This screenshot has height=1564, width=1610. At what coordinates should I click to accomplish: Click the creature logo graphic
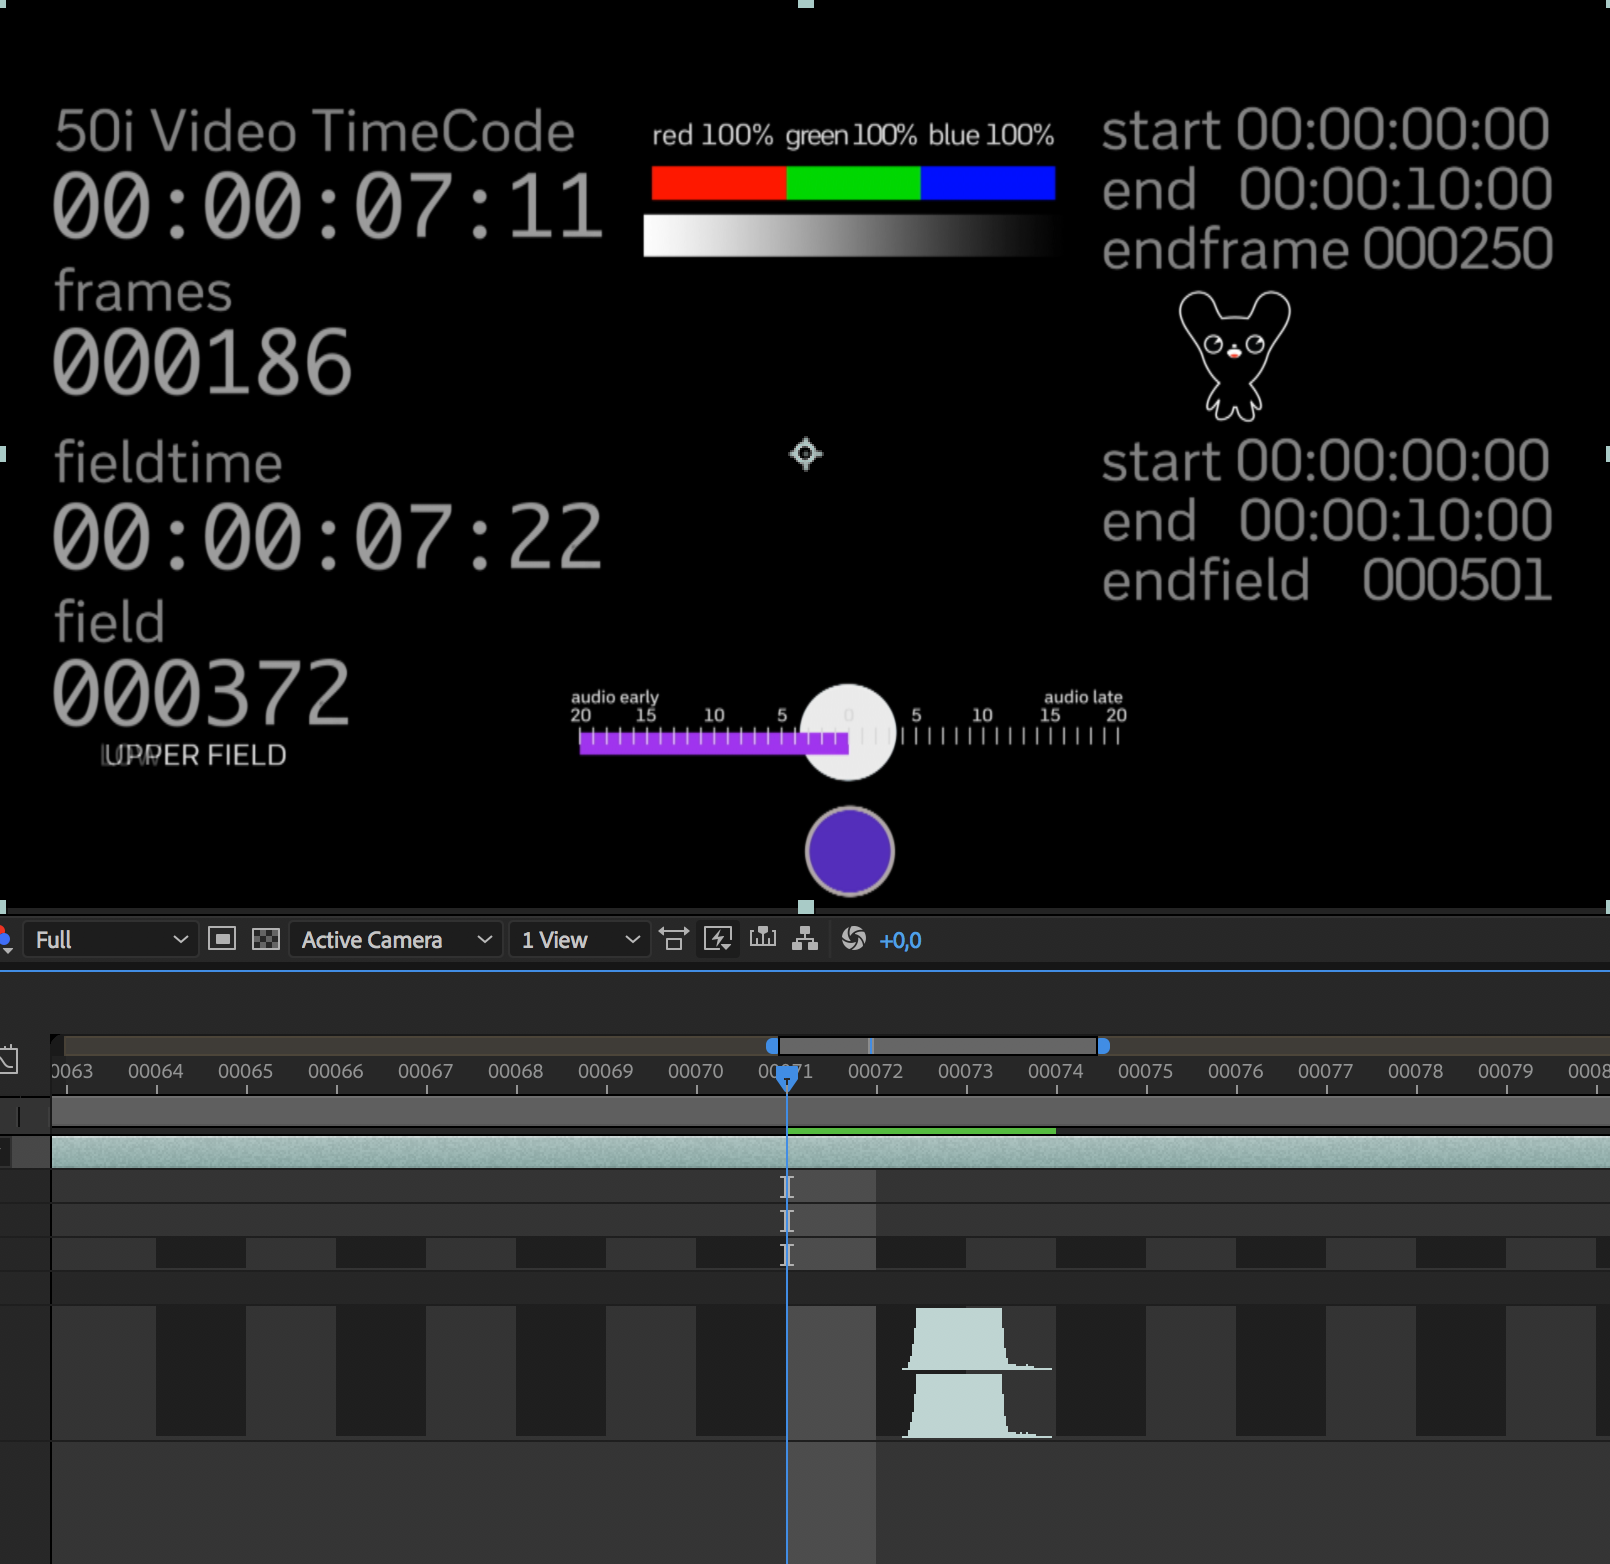tap(1235, 356)
